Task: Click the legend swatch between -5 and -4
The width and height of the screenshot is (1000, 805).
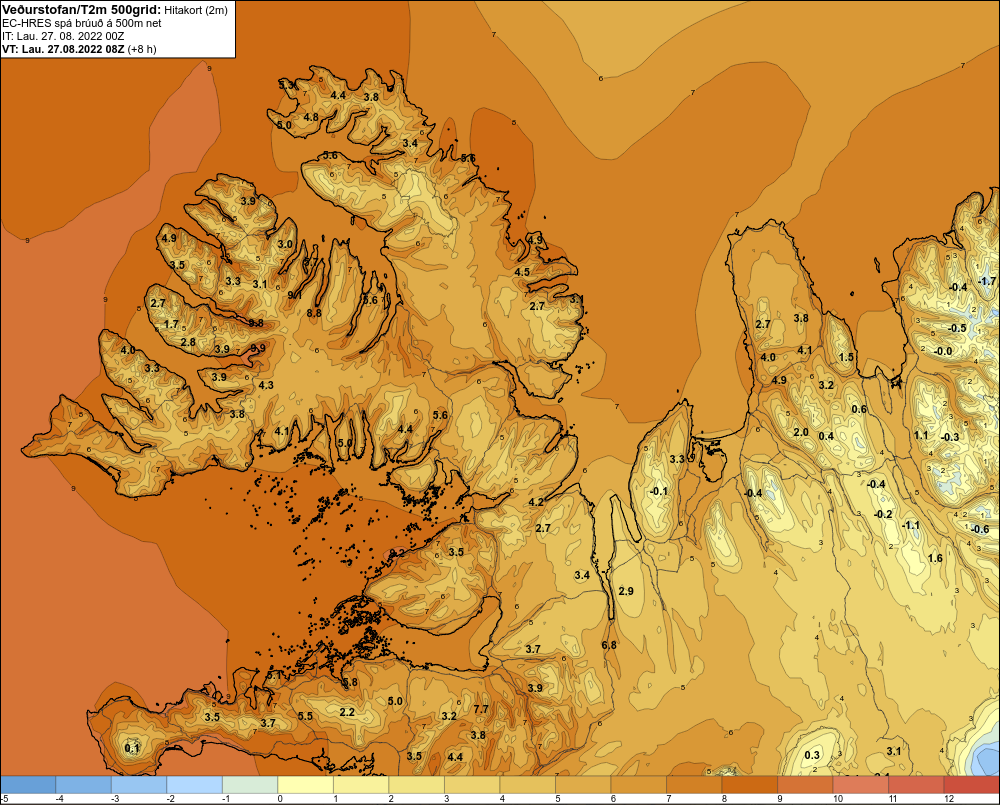Action: coord(28,785)
